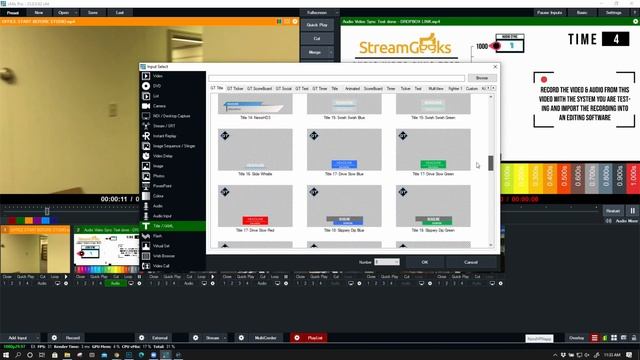
Task: Choose Title 16 Slide Whistle thumbnail
Action: (255, 150)
